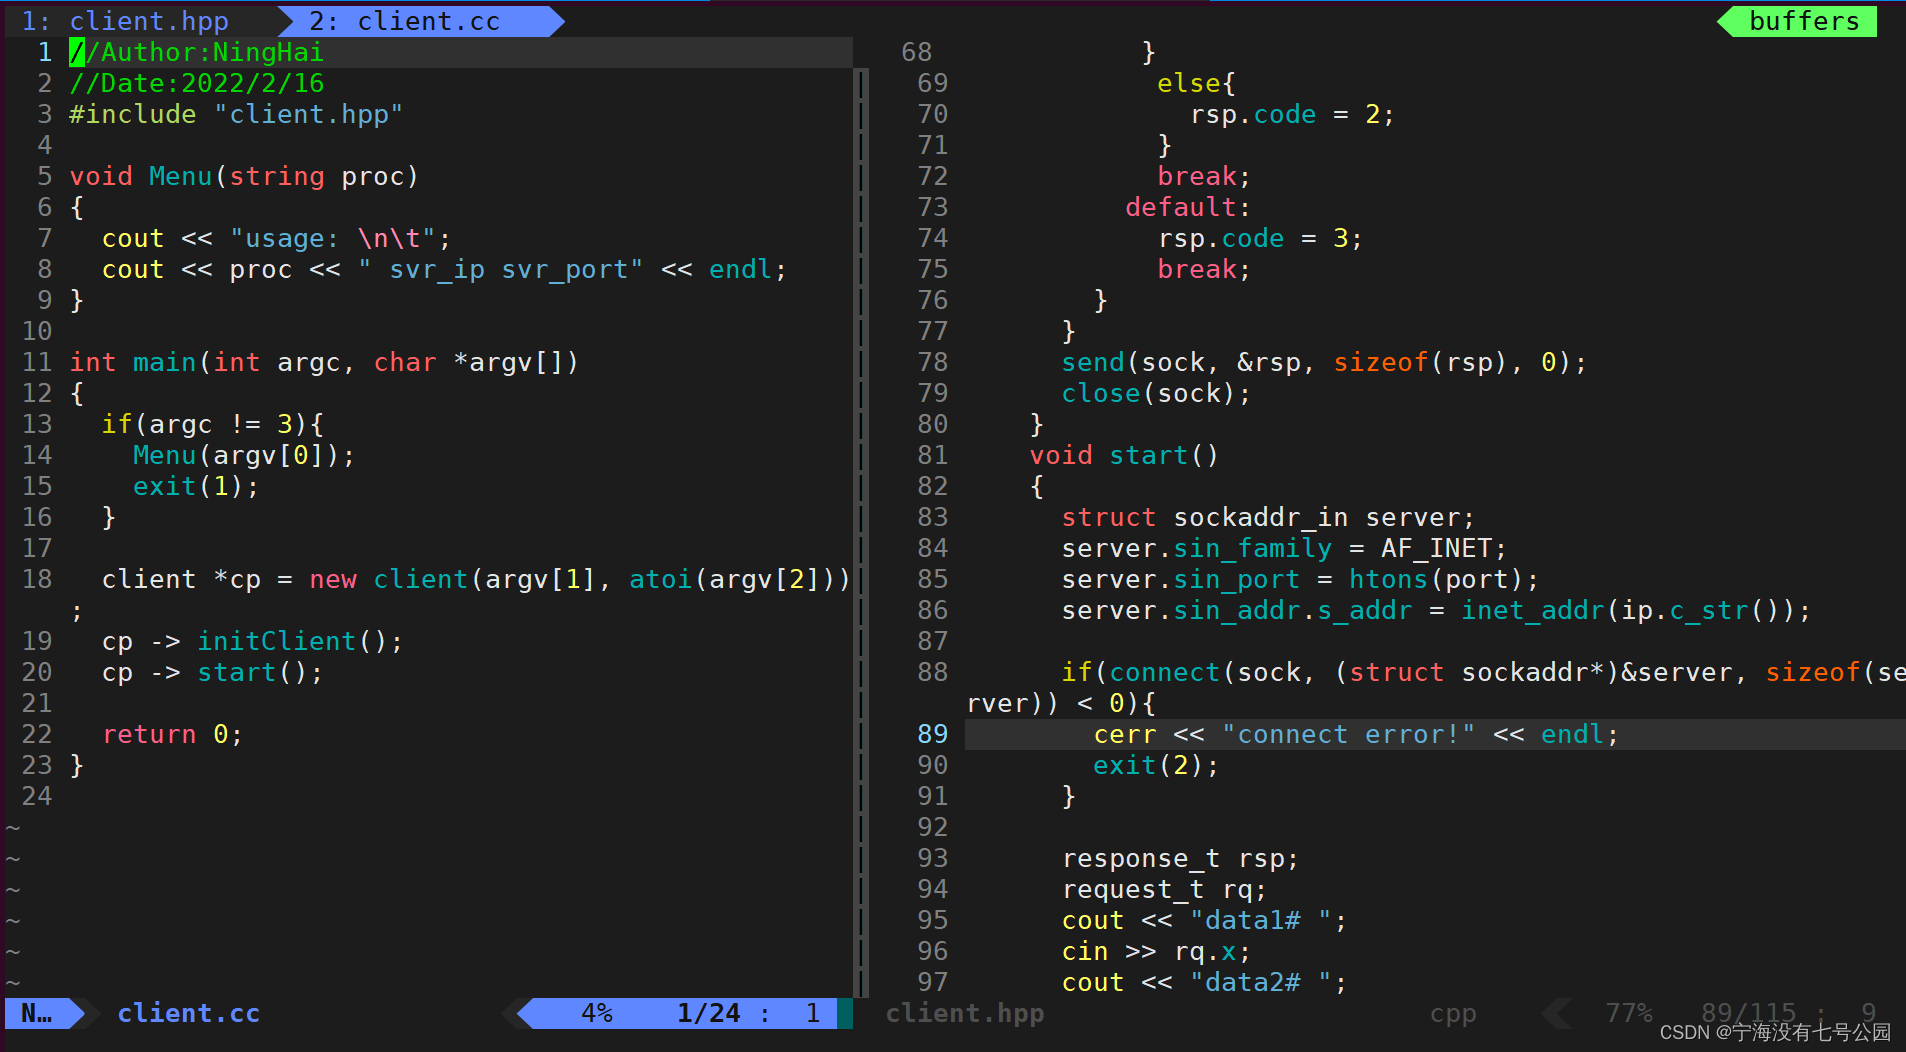The width and height of the screenshot is (1906, 1052).
Task: Click the exit(2); statement
Action: (1156, 765)
